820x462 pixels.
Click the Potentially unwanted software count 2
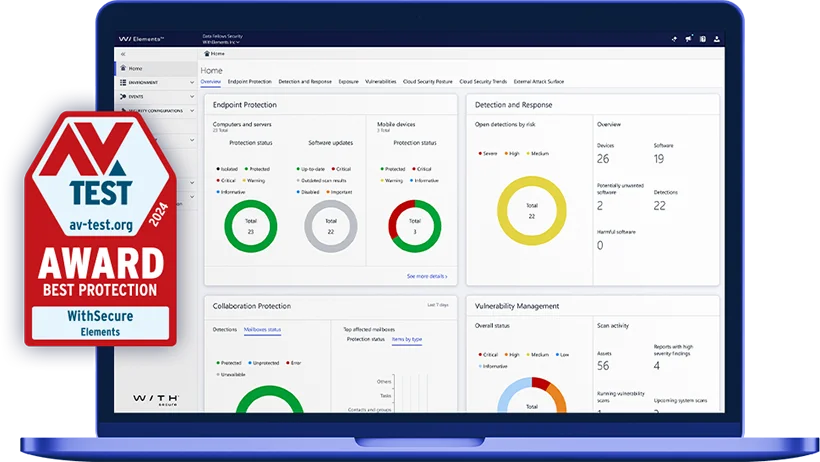(x=600, y=206)
